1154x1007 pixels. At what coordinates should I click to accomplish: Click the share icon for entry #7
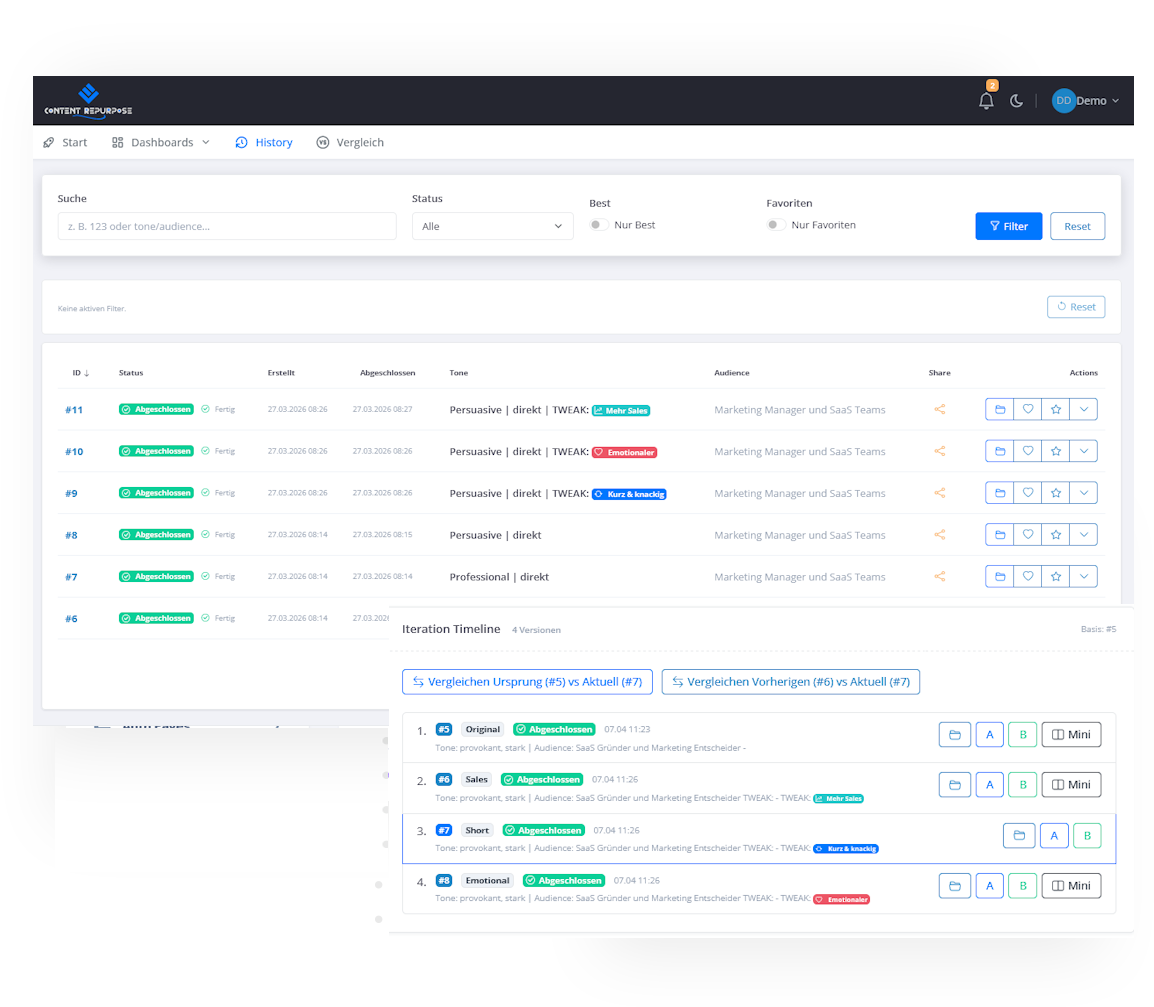coord(940,576)
